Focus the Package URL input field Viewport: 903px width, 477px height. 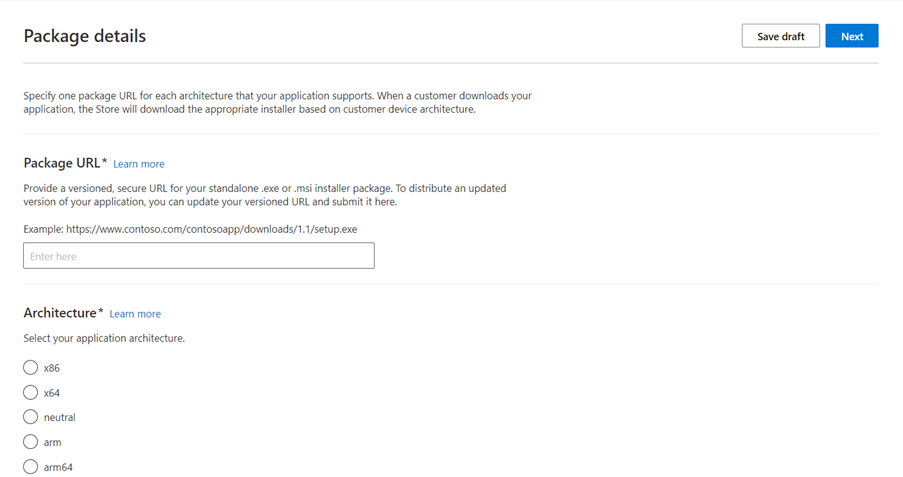[x=199, y=256]
